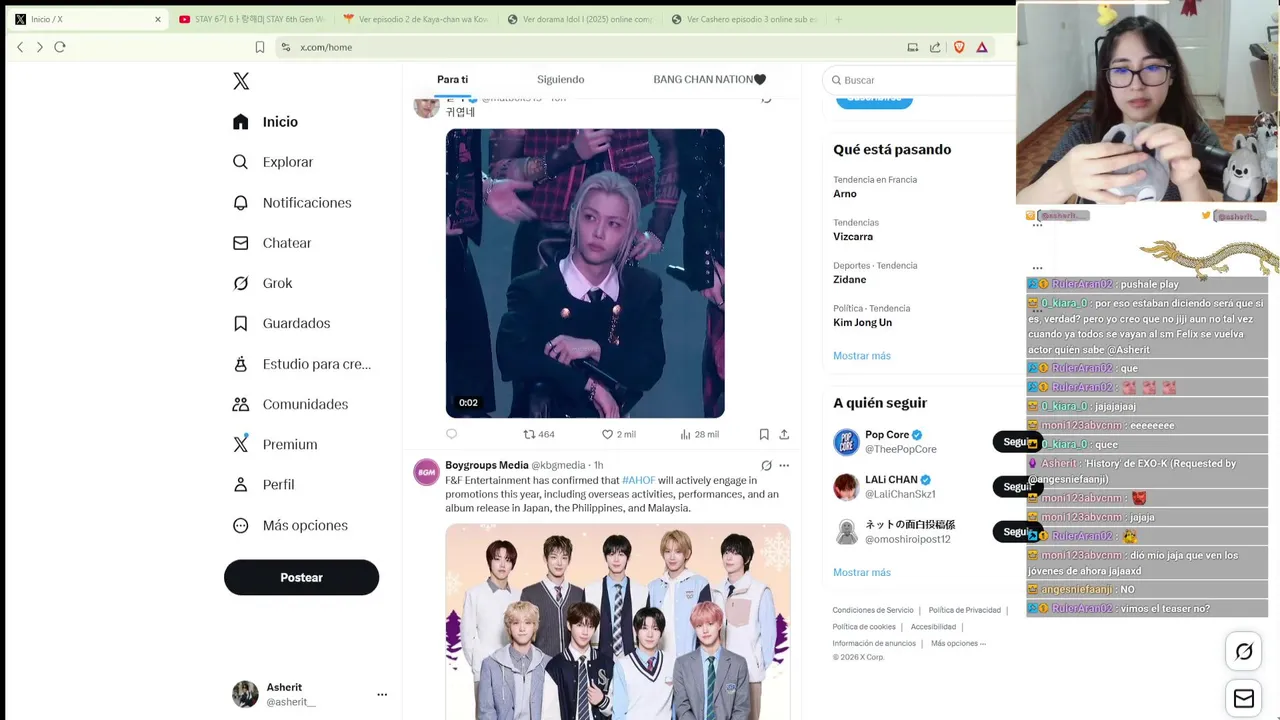Switch to Kaya-chan episodio 2 tab

click(416, 19)
